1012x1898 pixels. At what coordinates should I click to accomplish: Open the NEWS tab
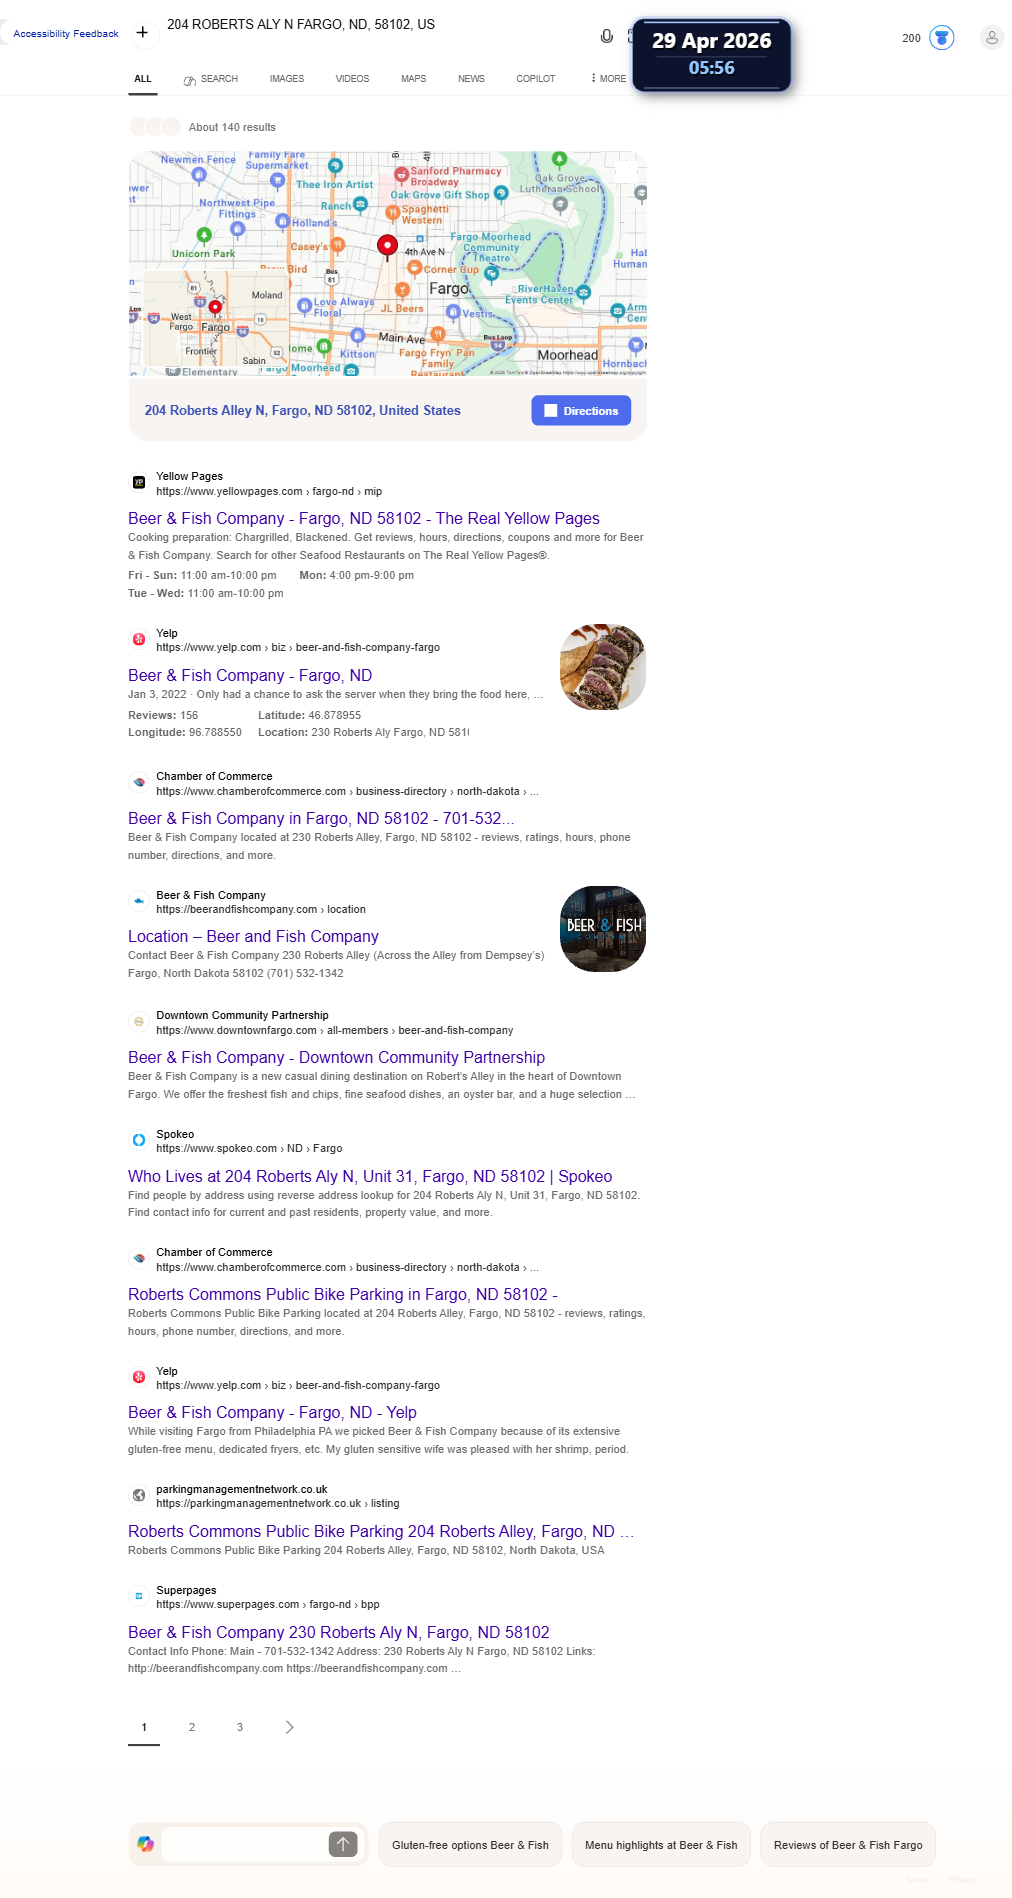pyautogui.click(x=471, y=79)
